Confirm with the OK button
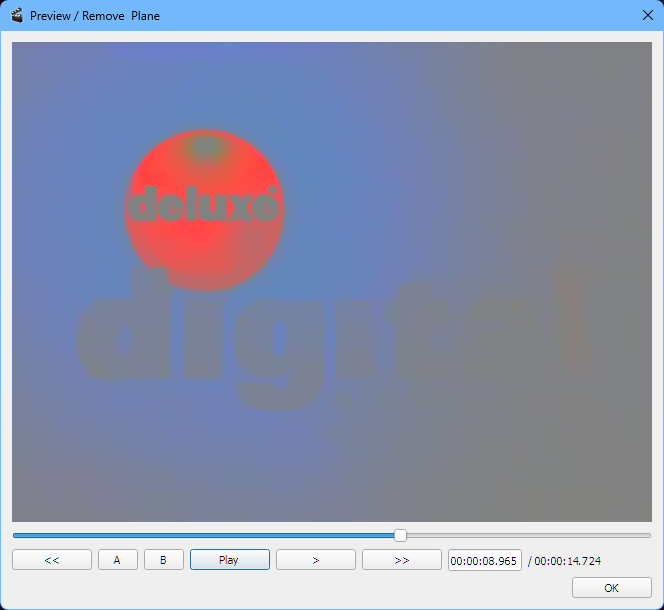664x610 pixels. pyautogui.click(x=611, y=588)
